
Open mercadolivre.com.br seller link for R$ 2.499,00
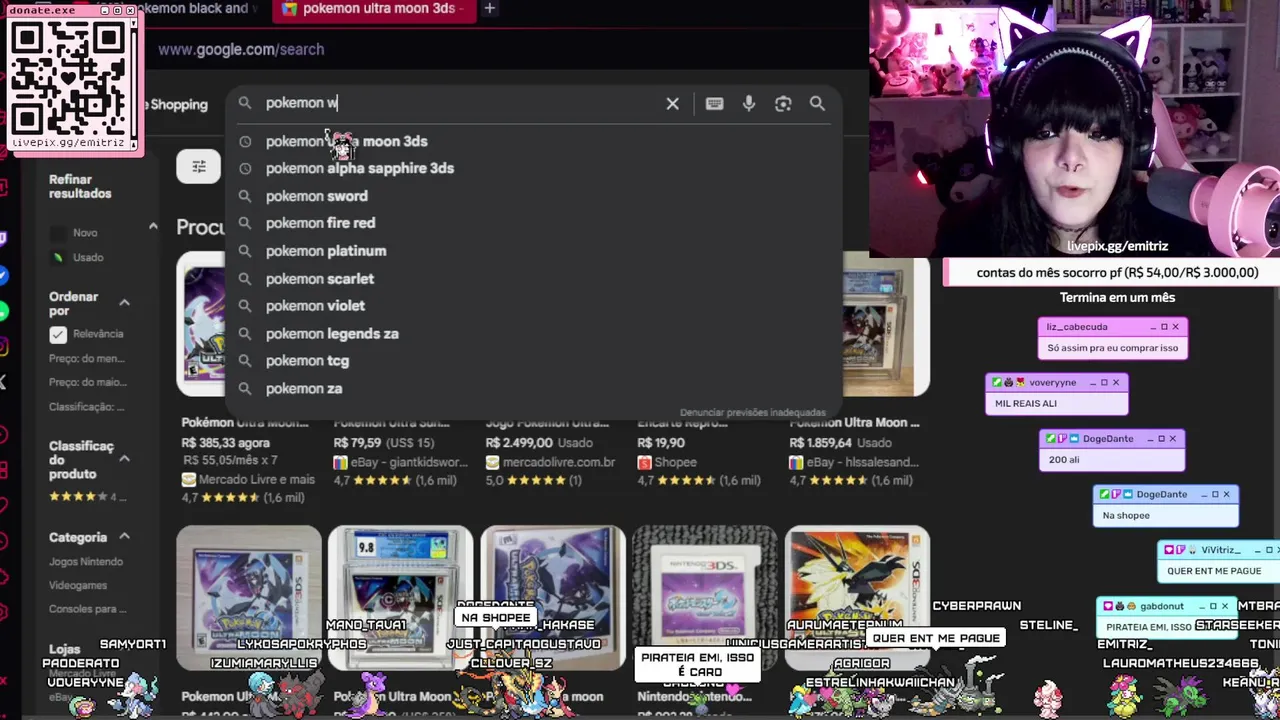tap(551, 462)
